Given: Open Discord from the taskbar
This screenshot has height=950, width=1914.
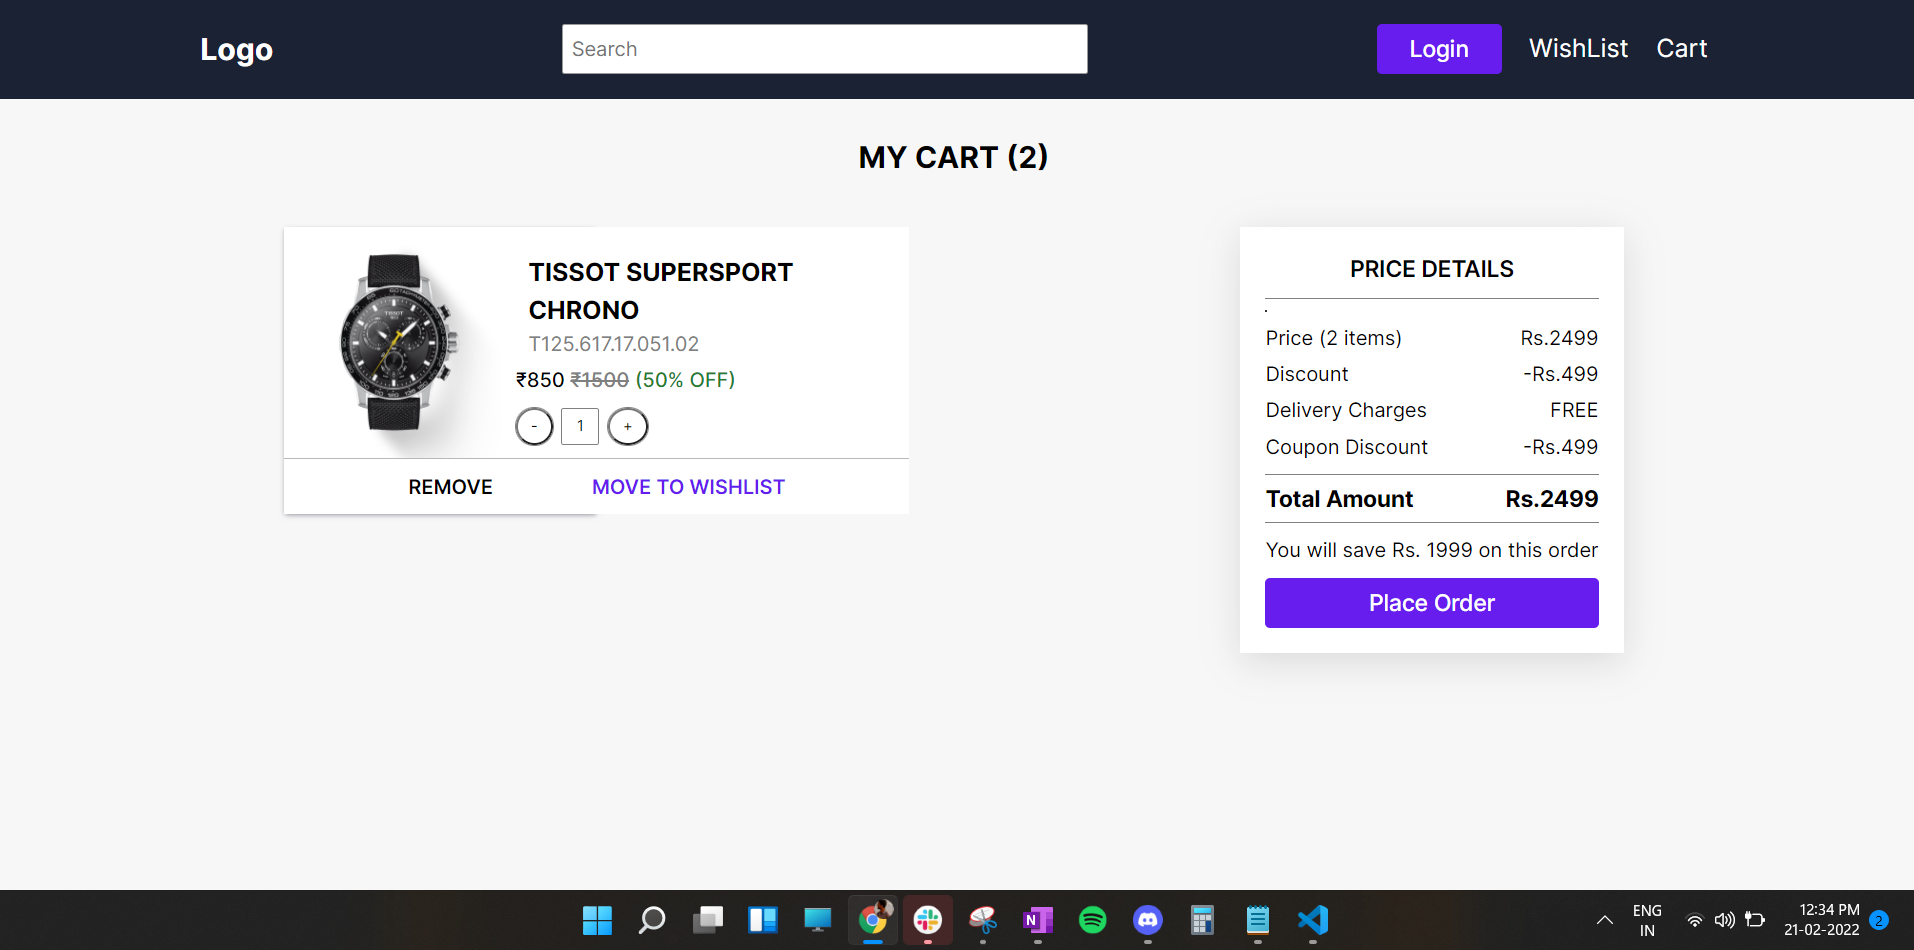Looking at the screenshot, I should pos(1147,920).
